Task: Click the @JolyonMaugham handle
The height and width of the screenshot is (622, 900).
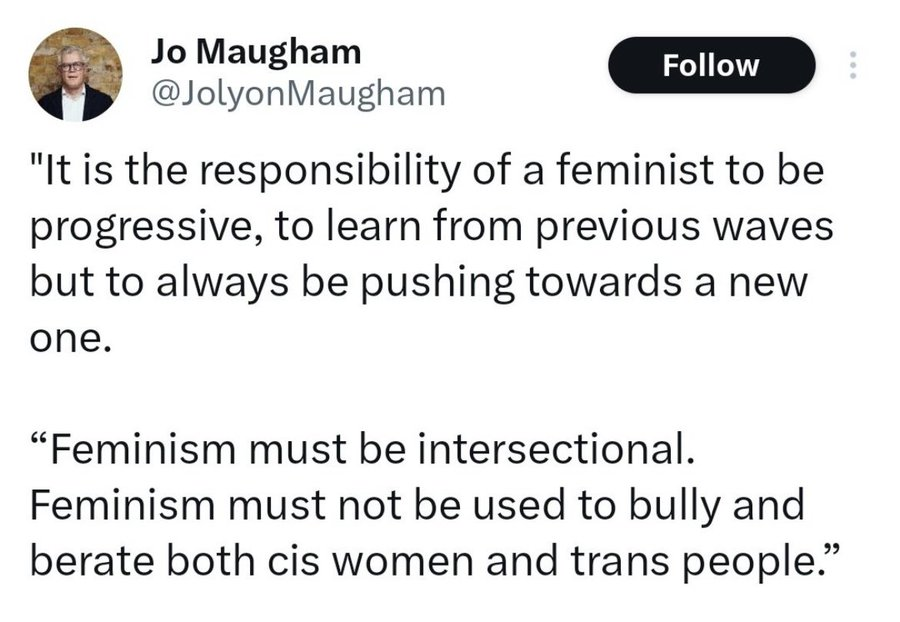Action: [298, 95]
